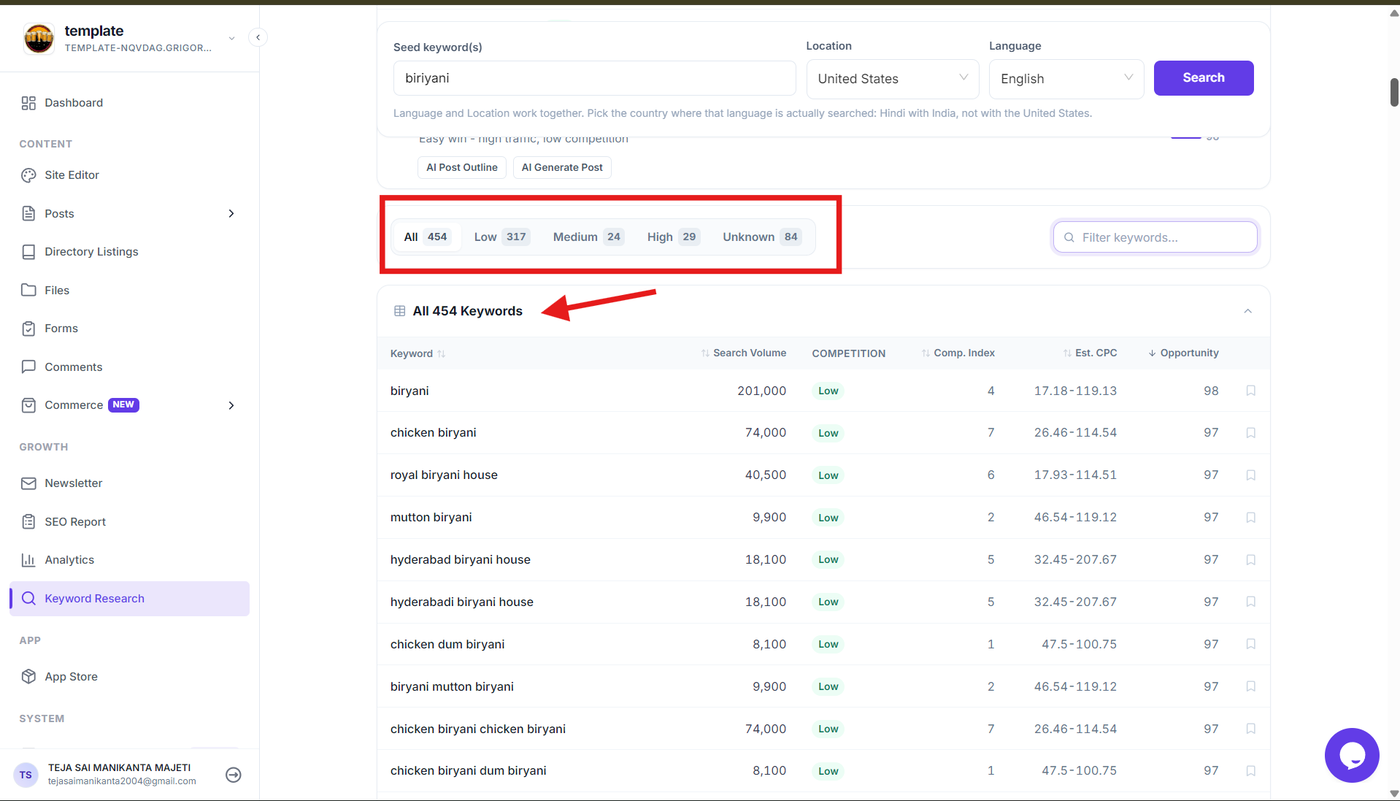Select the High 29 filter tab

click(673, 237)
